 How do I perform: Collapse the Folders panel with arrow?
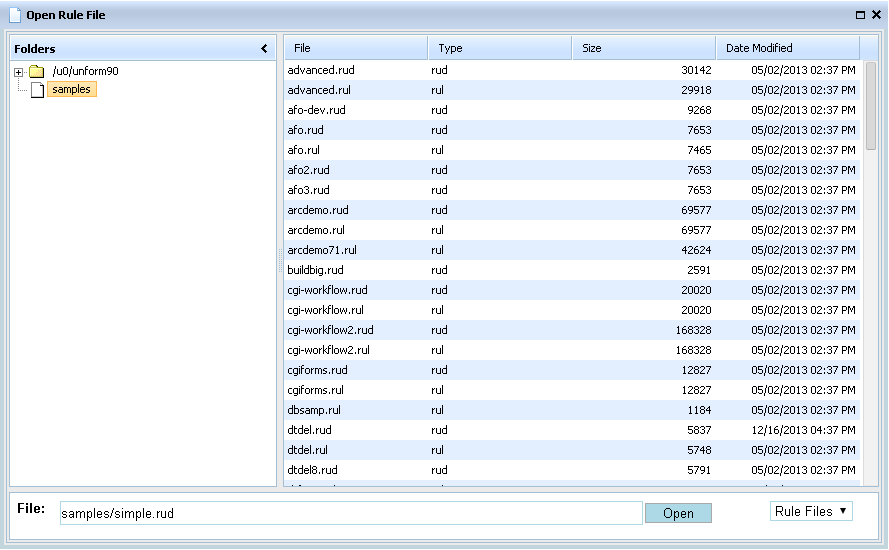click(264, 49)
